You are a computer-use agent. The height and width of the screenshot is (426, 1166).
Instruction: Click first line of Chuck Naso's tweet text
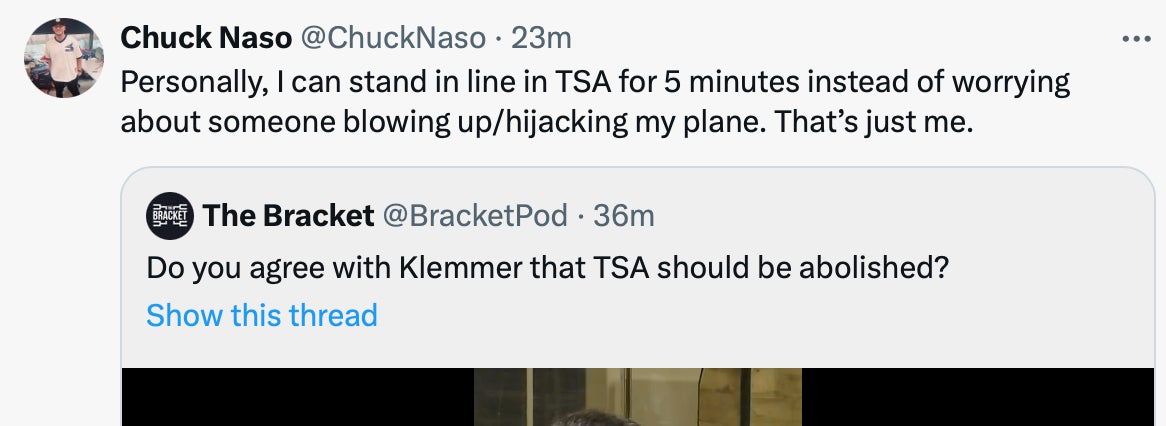(x=594, y=81)
